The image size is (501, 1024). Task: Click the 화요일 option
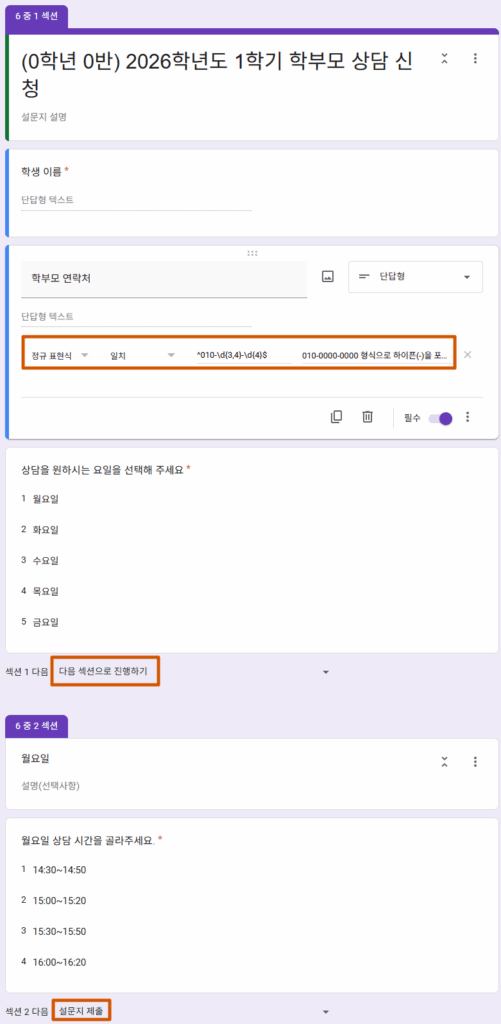[46, 530]
